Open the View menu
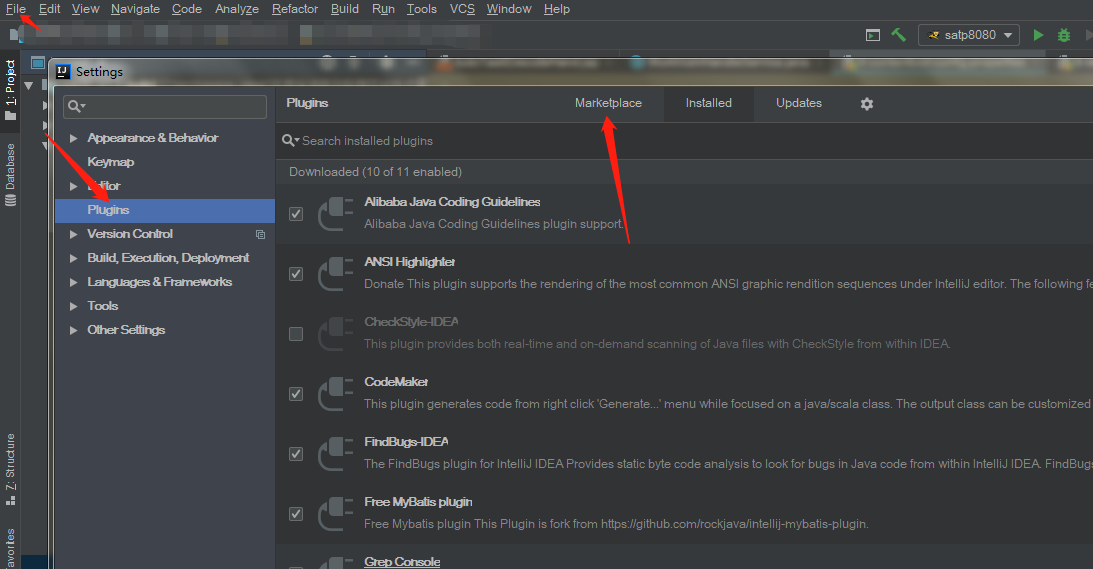 click(x=85, y=9)
